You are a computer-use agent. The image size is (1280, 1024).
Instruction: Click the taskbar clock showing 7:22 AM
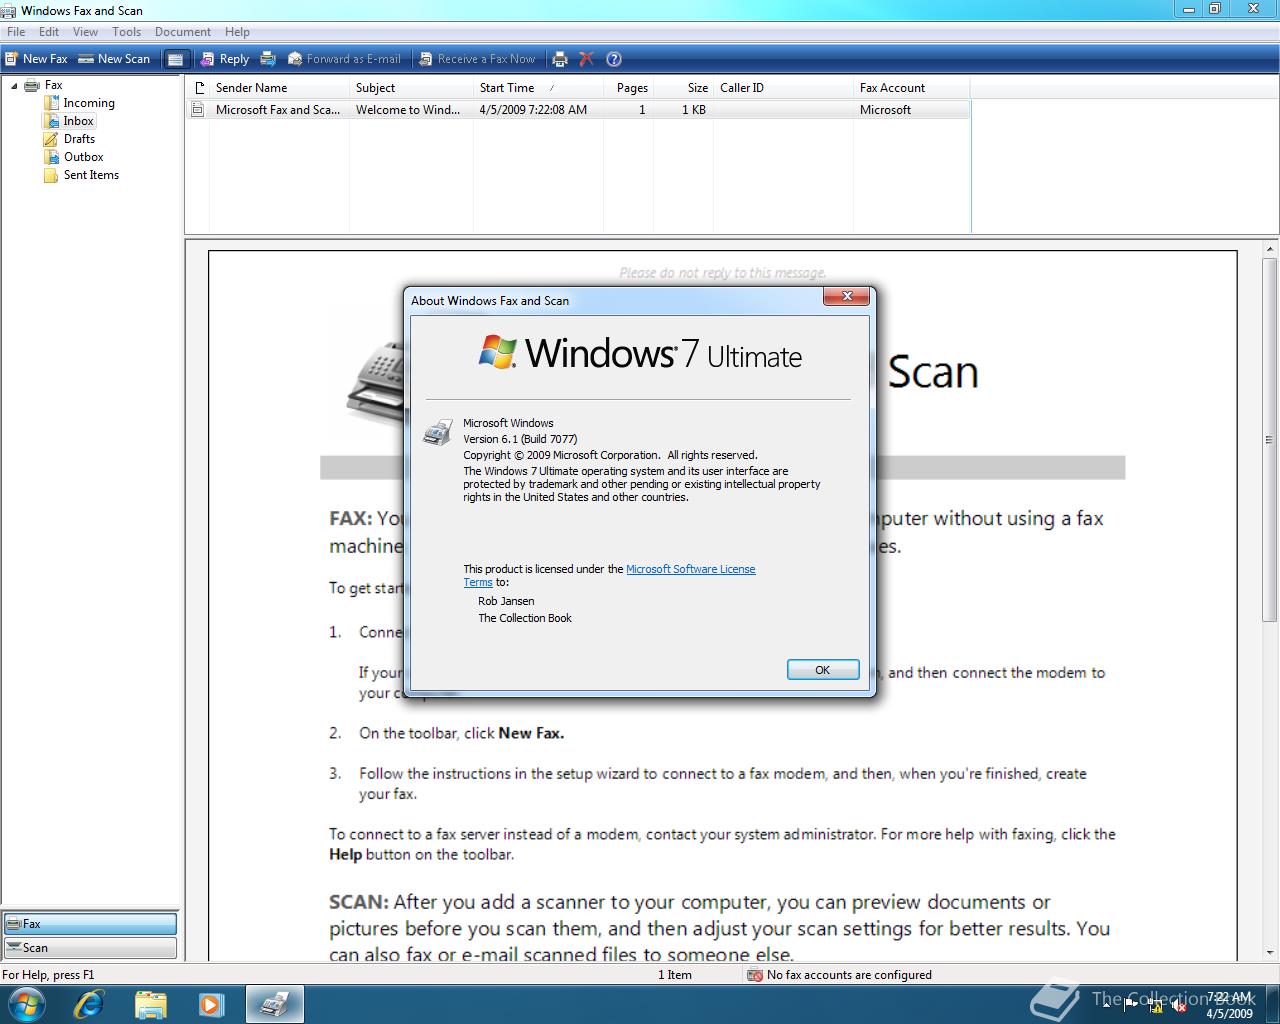(1229, 1005)
